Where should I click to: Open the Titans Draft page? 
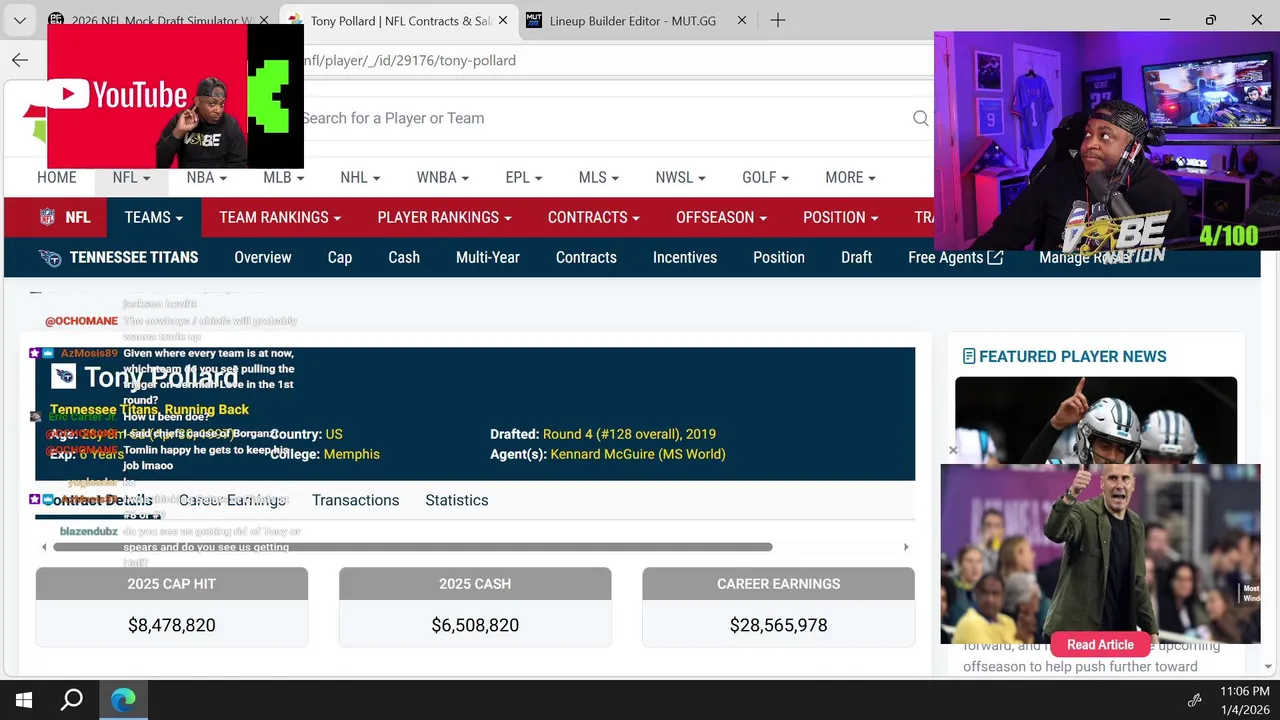[856, 257]
